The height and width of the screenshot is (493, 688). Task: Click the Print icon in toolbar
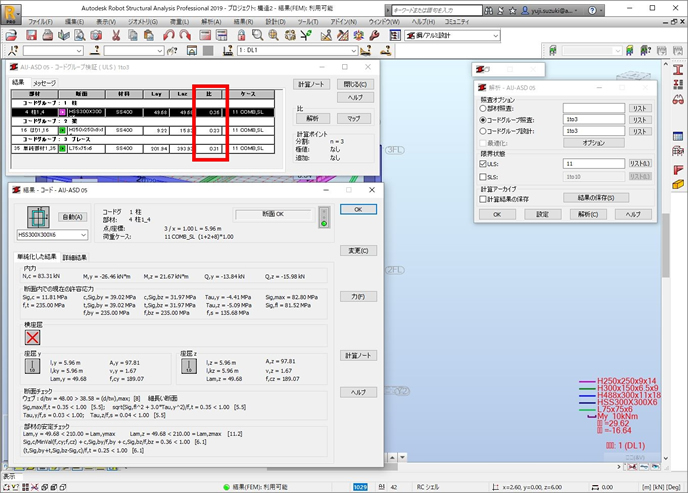pyautogui.click(x=47, y=35)
